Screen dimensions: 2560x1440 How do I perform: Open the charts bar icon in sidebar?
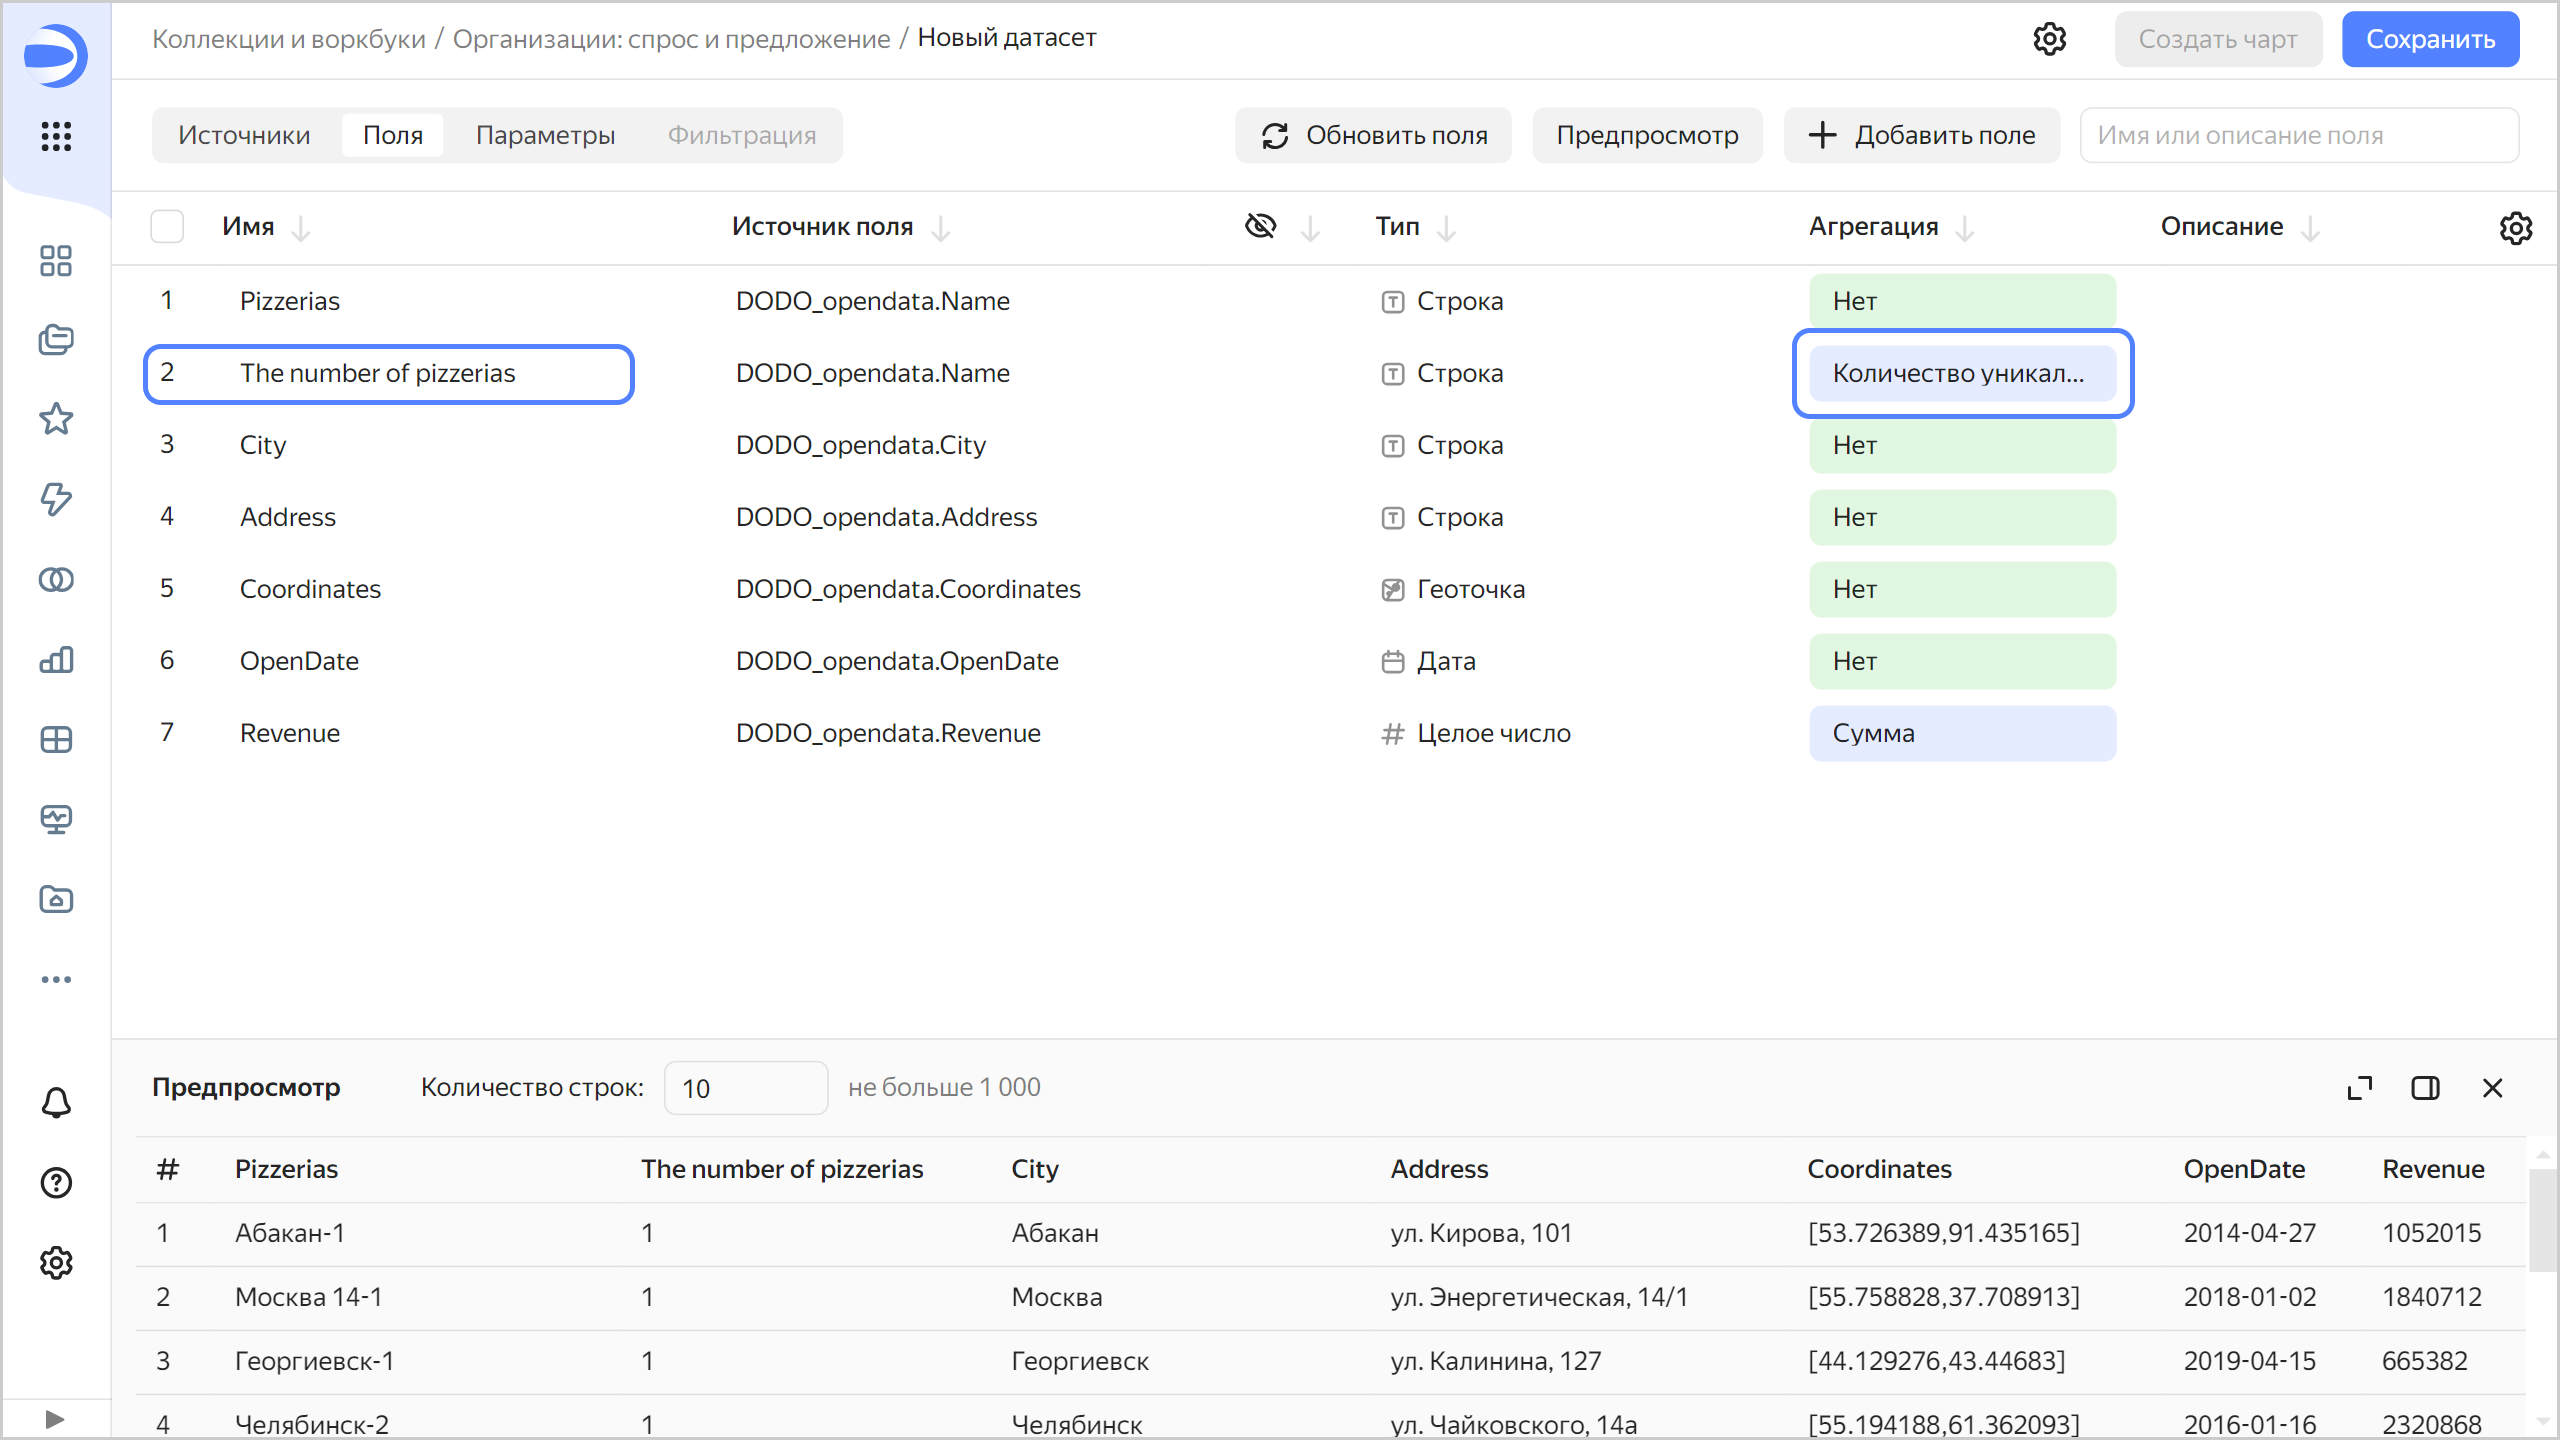[x=56, y=659]
